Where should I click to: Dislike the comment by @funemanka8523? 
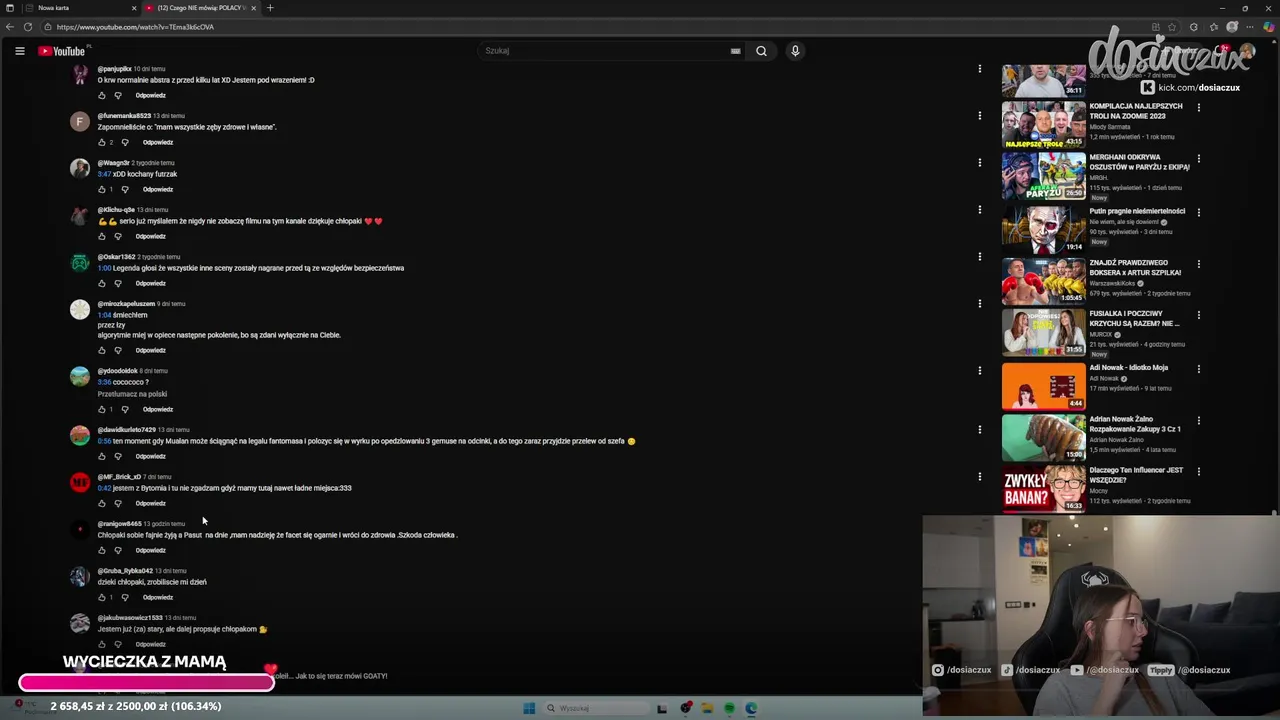pos(124,143)
